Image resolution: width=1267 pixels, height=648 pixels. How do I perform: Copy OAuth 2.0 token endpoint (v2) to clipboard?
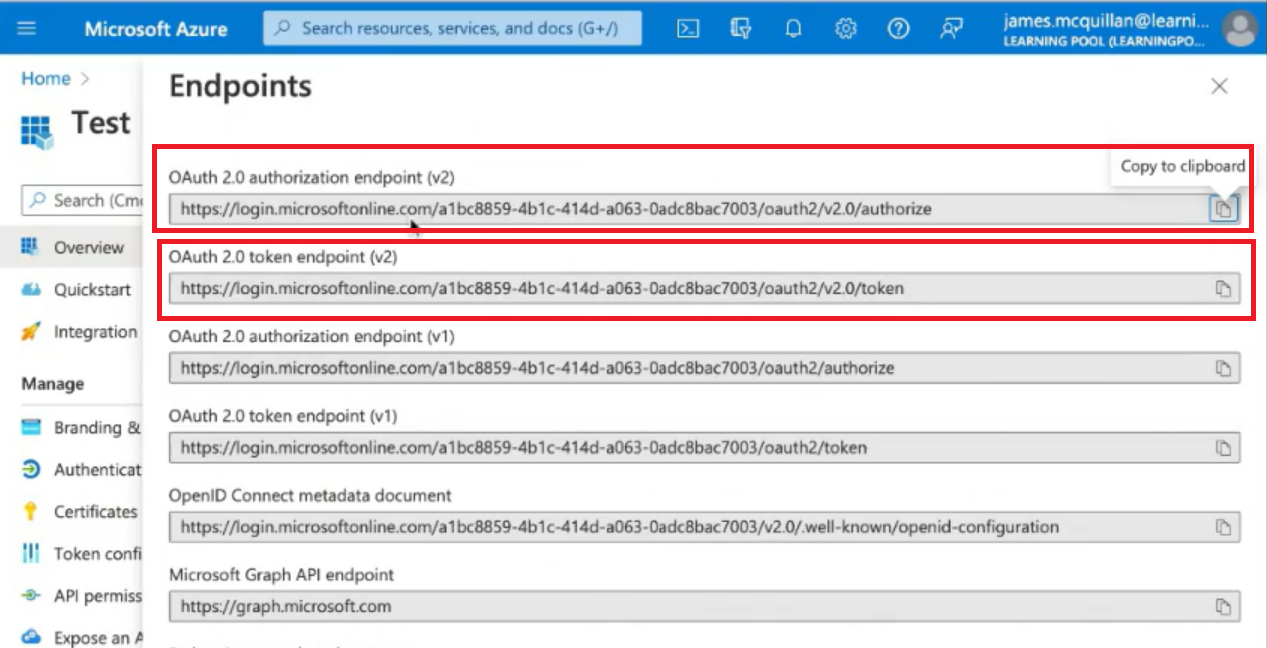(1223, 289)
